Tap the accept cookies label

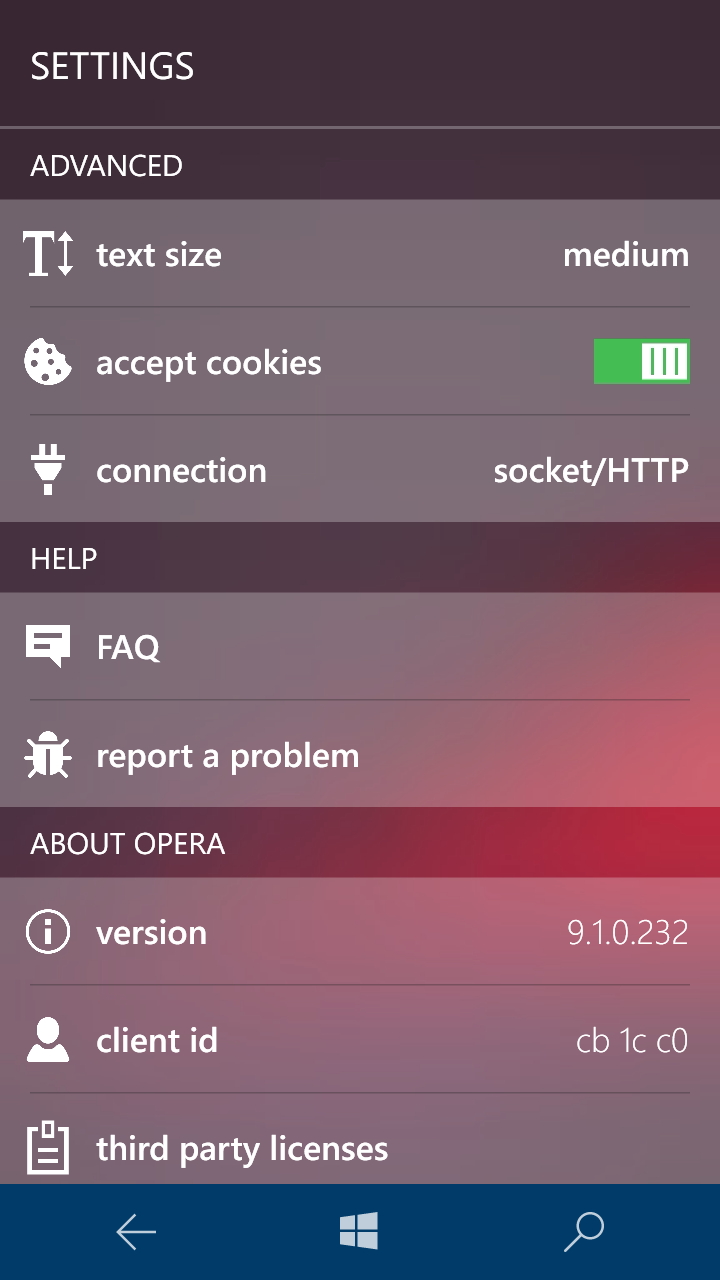click(x=208, y=363)
